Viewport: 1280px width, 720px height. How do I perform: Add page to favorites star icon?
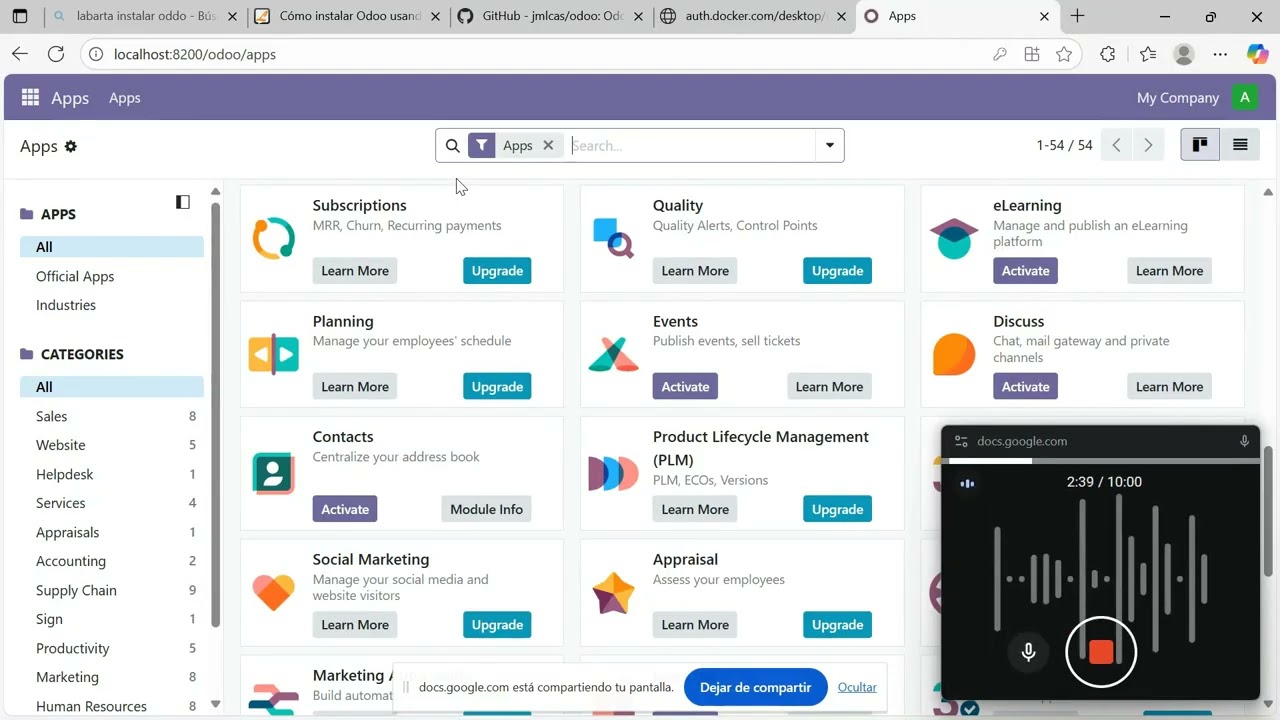(x=1064, y=54)
